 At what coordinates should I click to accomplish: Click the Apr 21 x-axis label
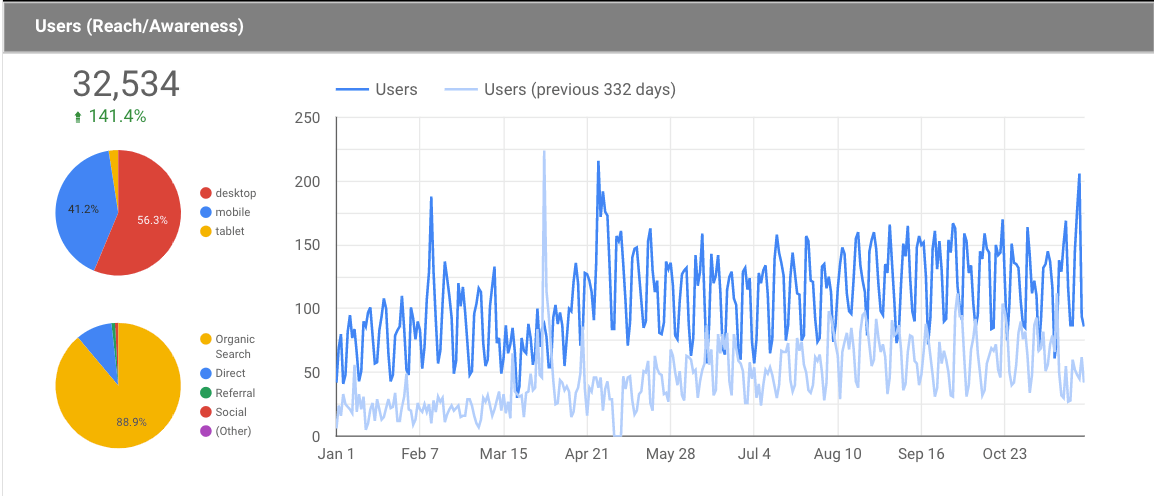[x=587, y=454]
